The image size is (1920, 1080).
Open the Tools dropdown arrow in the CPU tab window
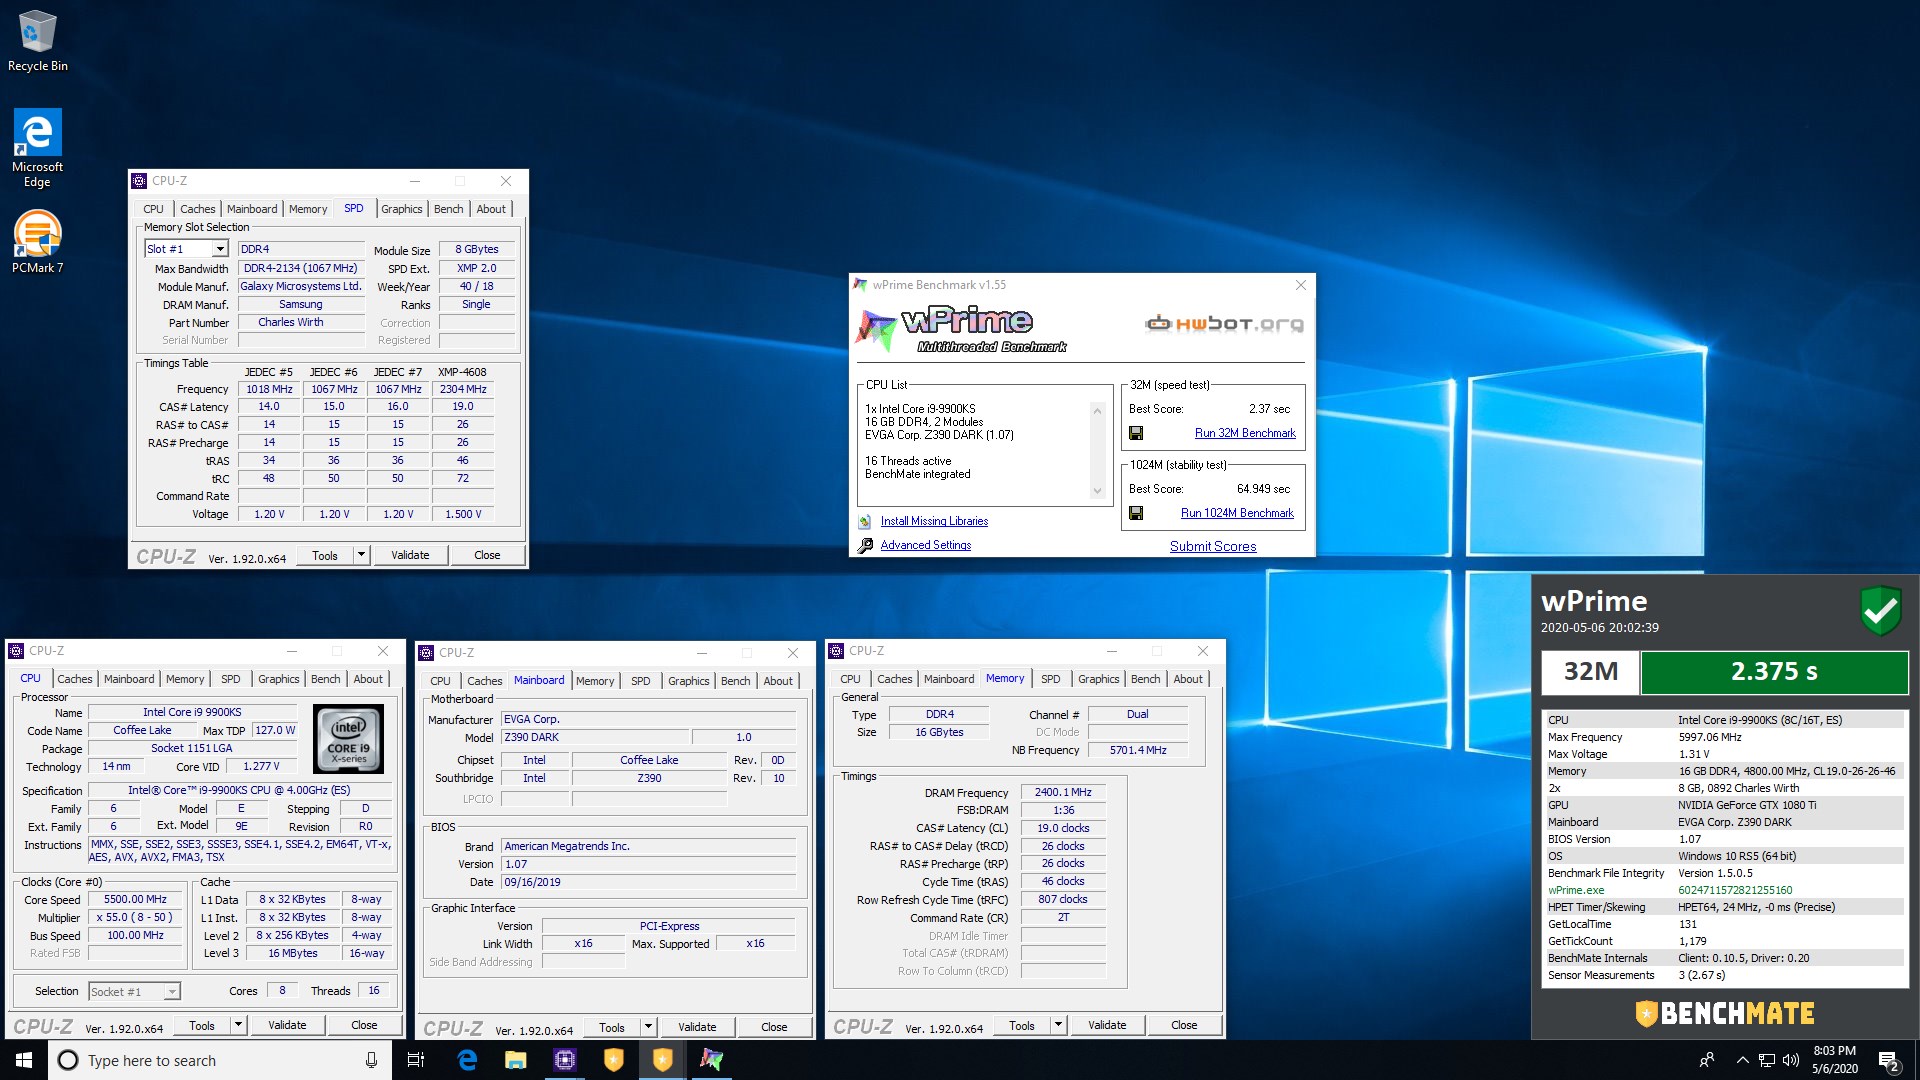coord(238,1025)
